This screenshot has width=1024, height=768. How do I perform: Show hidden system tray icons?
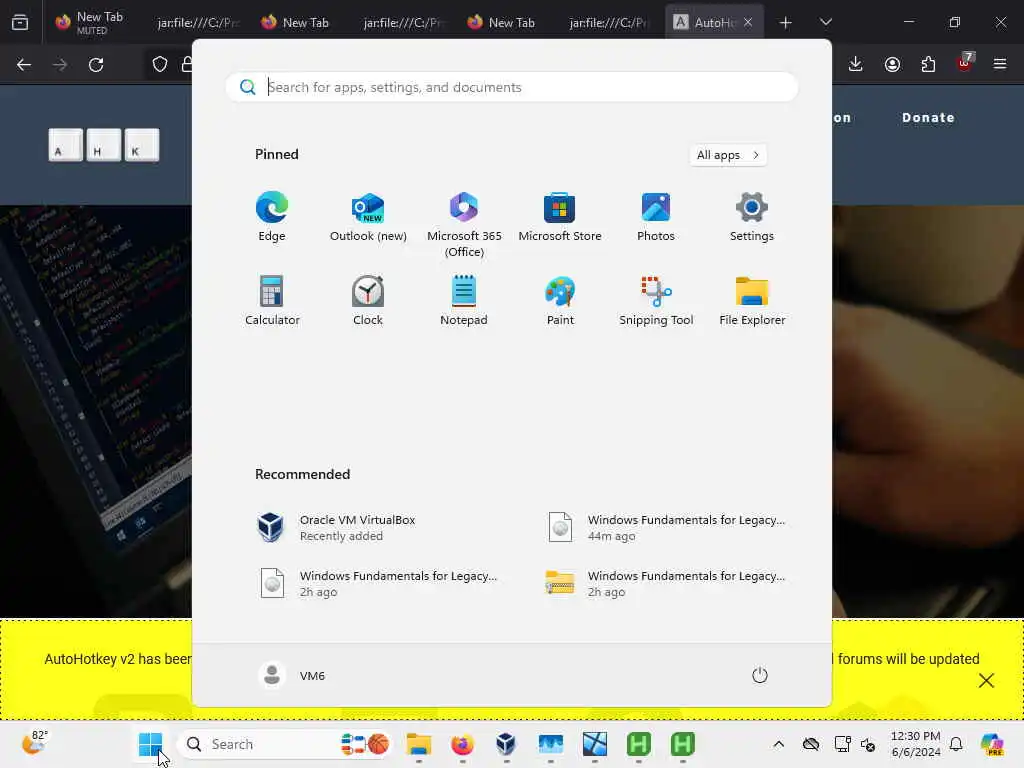coord(778,744)
